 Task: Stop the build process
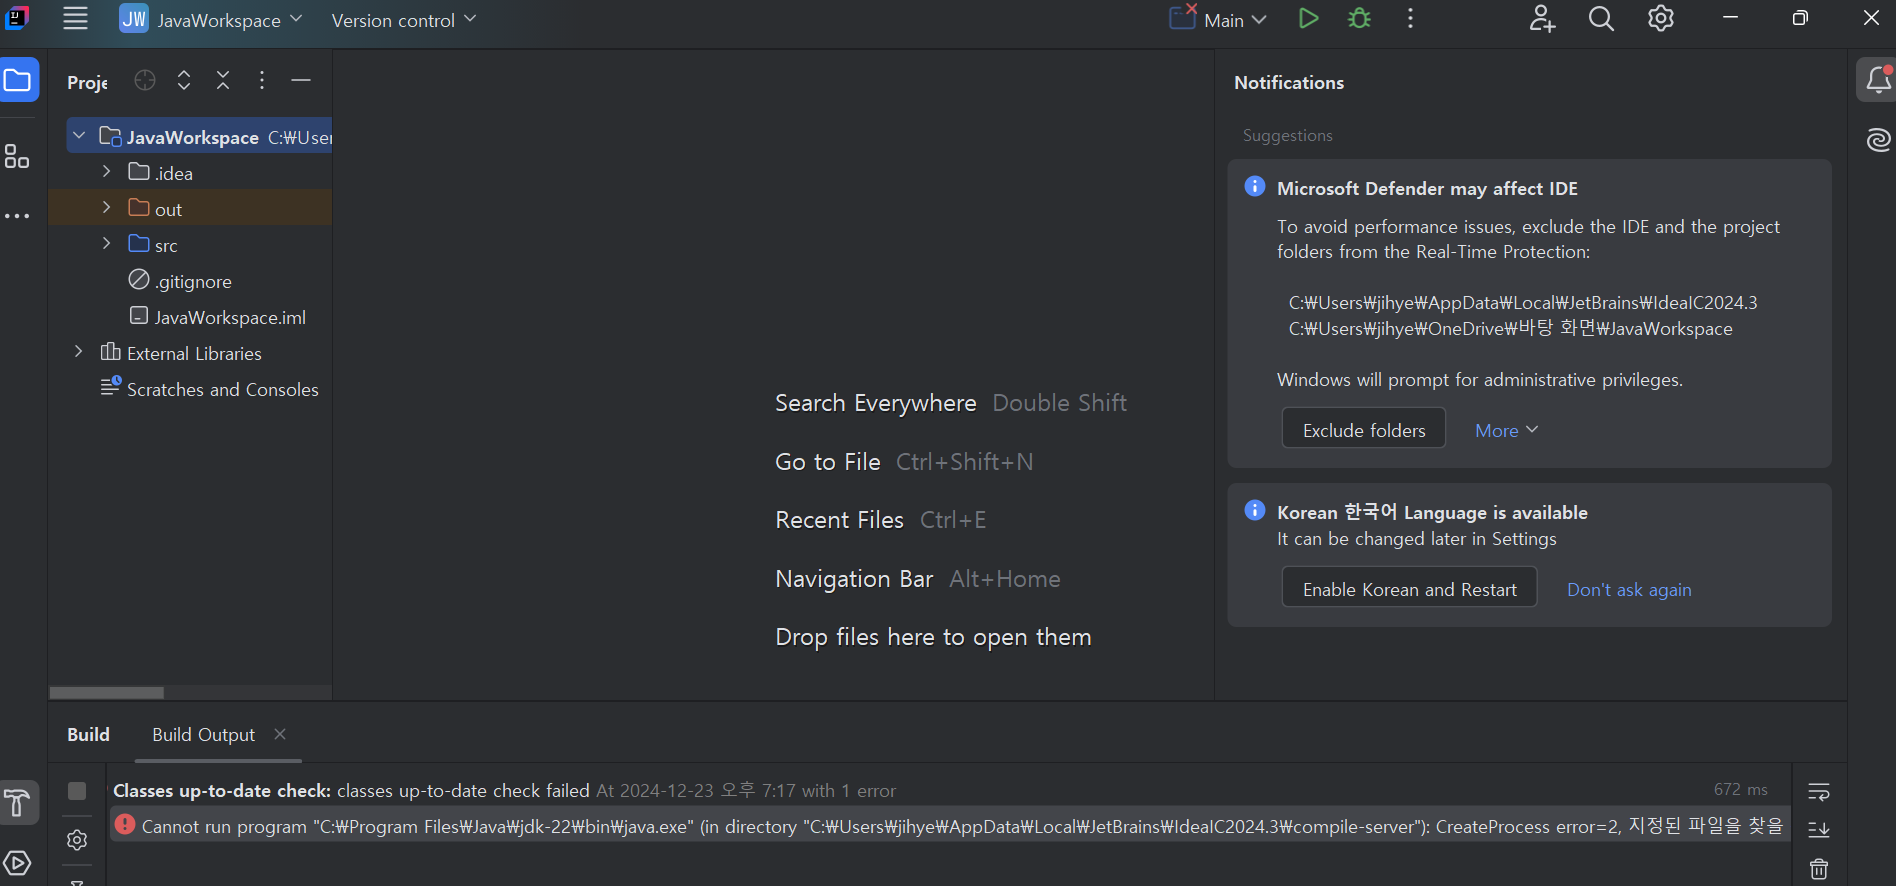click(x=77, y=791)
